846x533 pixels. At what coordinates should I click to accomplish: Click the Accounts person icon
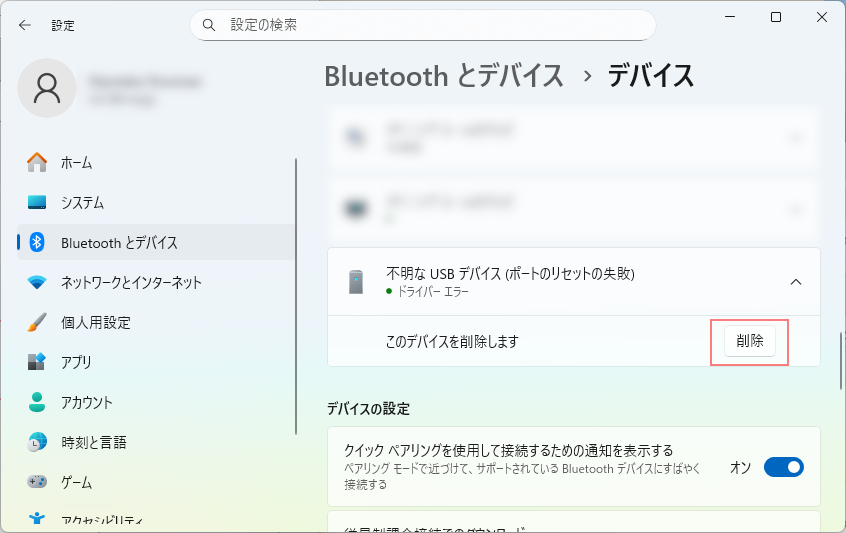click(x=37, y=402)
